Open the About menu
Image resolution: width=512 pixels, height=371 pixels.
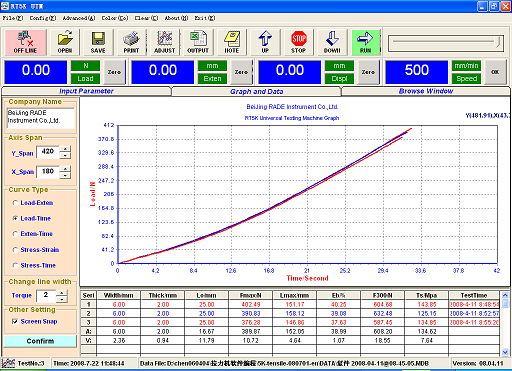pos(176,18)
